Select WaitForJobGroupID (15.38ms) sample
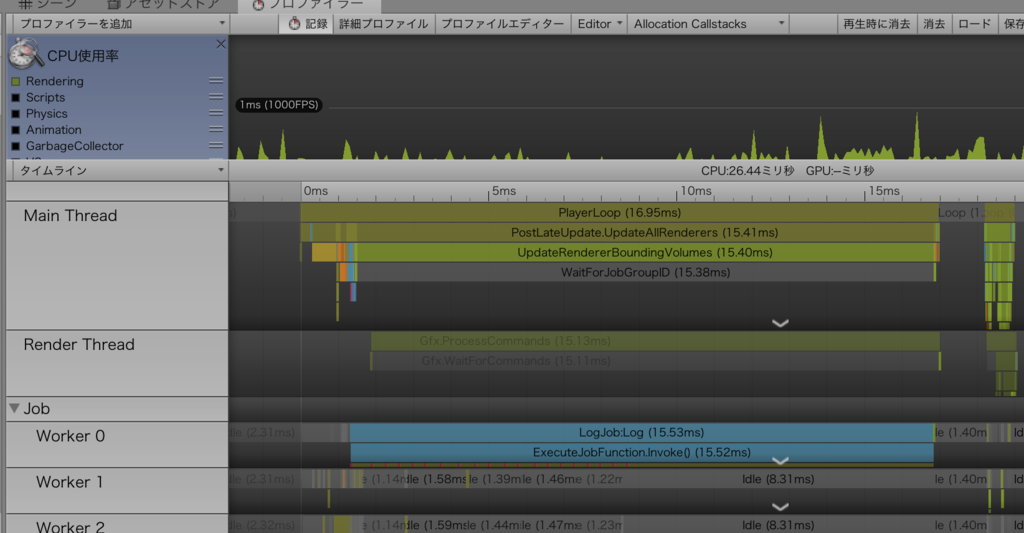Viewport: 1024px width, 533px height. [x=645, y=272]
